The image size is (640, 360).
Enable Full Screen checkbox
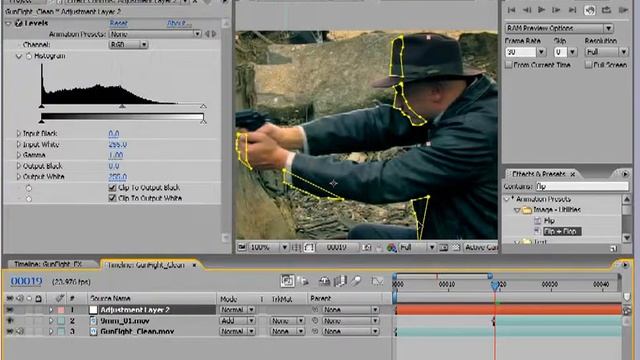pyautogui.click(x=588, y=65)
